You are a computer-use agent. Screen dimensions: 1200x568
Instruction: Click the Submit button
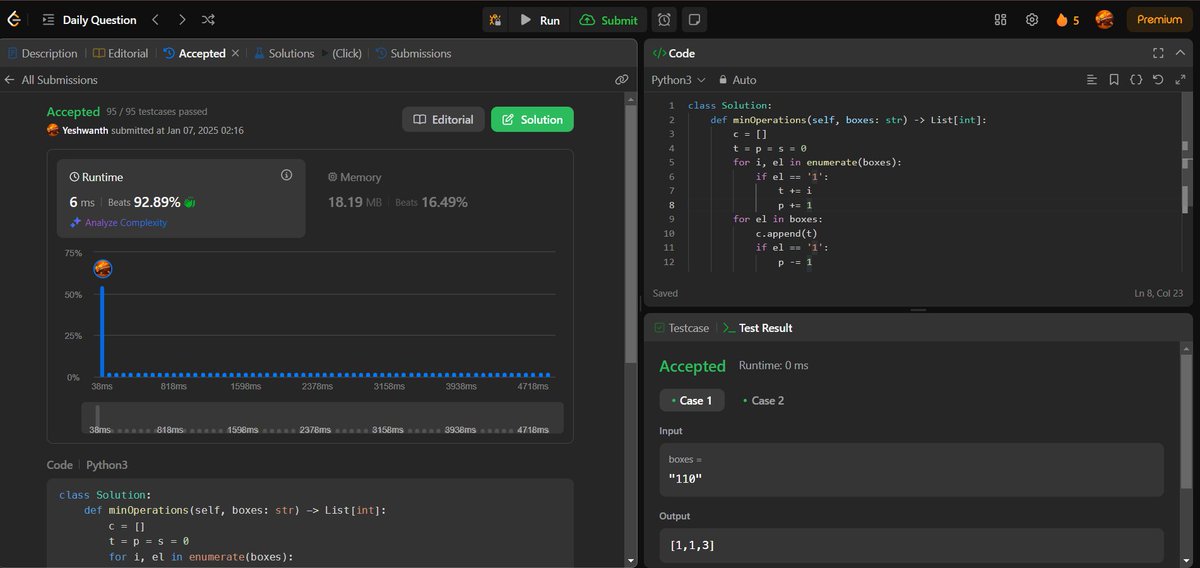(609, 20)
